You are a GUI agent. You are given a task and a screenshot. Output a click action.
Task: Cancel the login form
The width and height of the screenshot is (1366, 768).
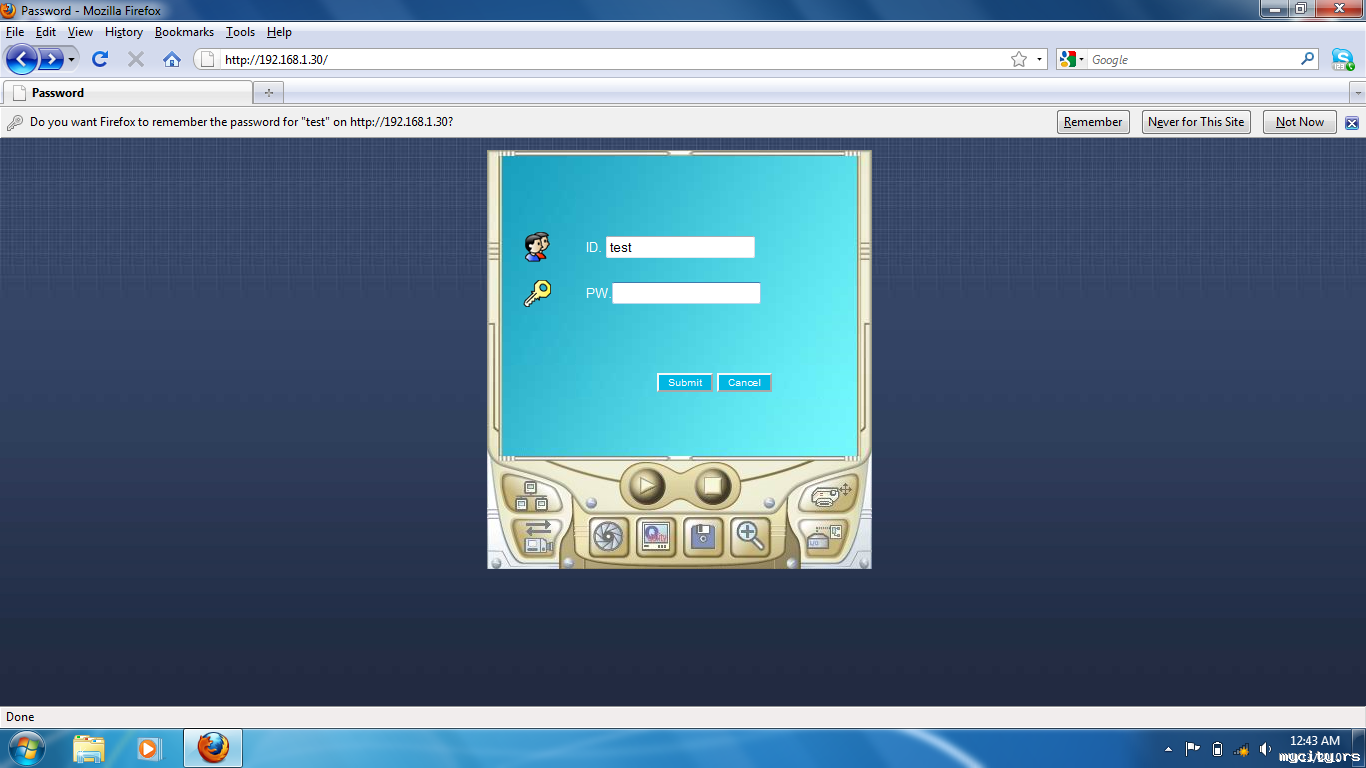(744, 383)
